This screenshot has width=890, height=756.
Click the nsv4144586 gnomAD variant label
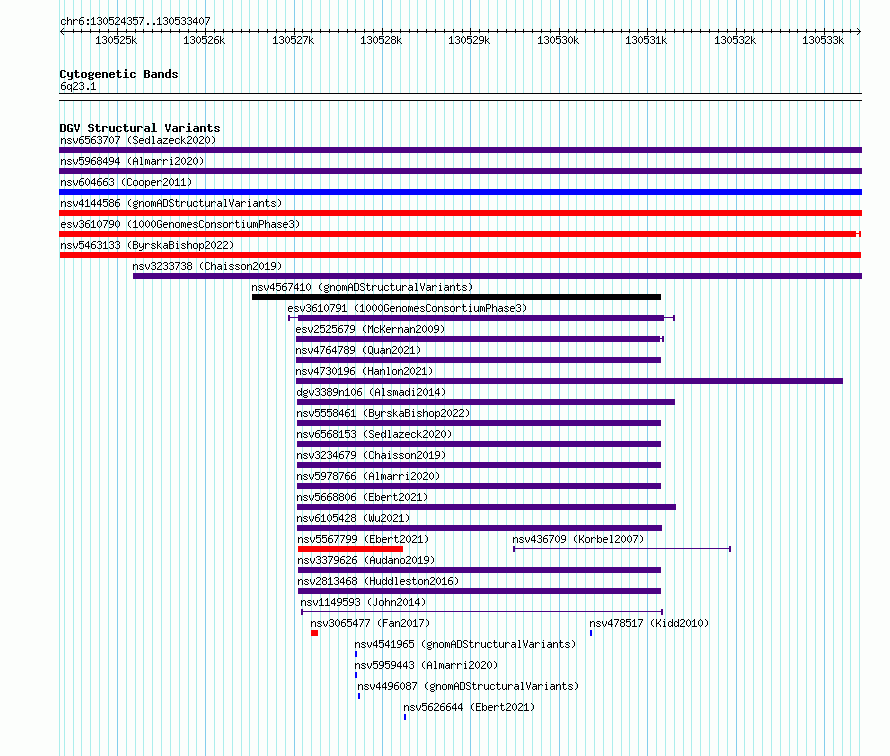[x=171, y=203]
